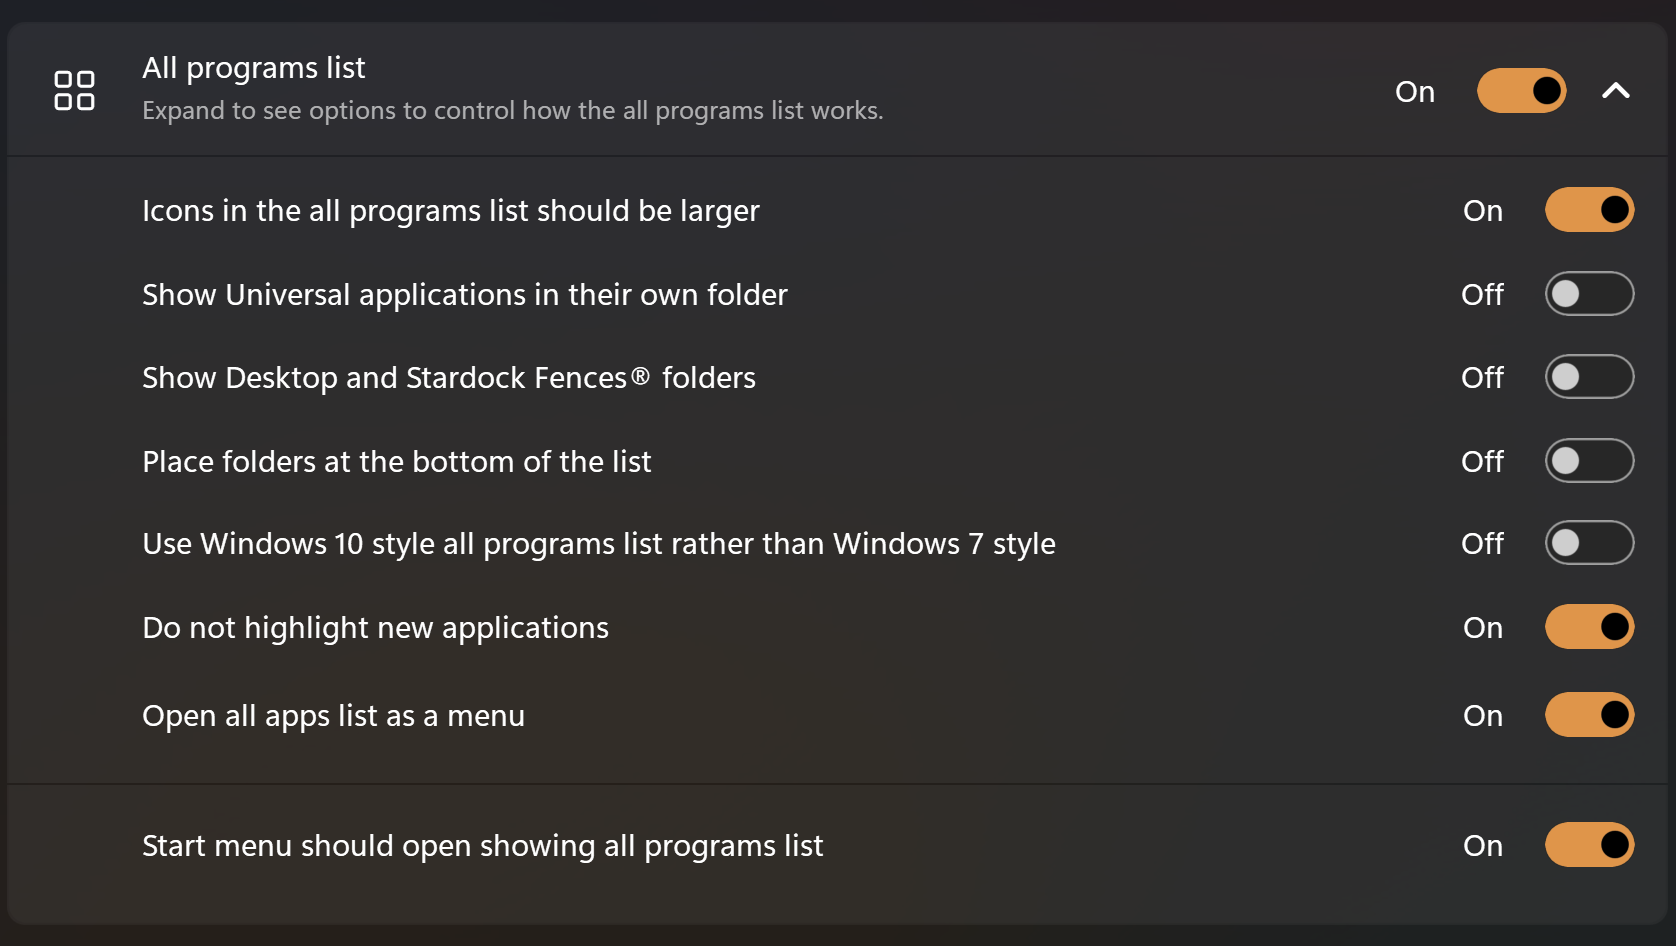Select the Icons should be larger label
This screenshot has height=946, width=1676.
coord(450,211)
